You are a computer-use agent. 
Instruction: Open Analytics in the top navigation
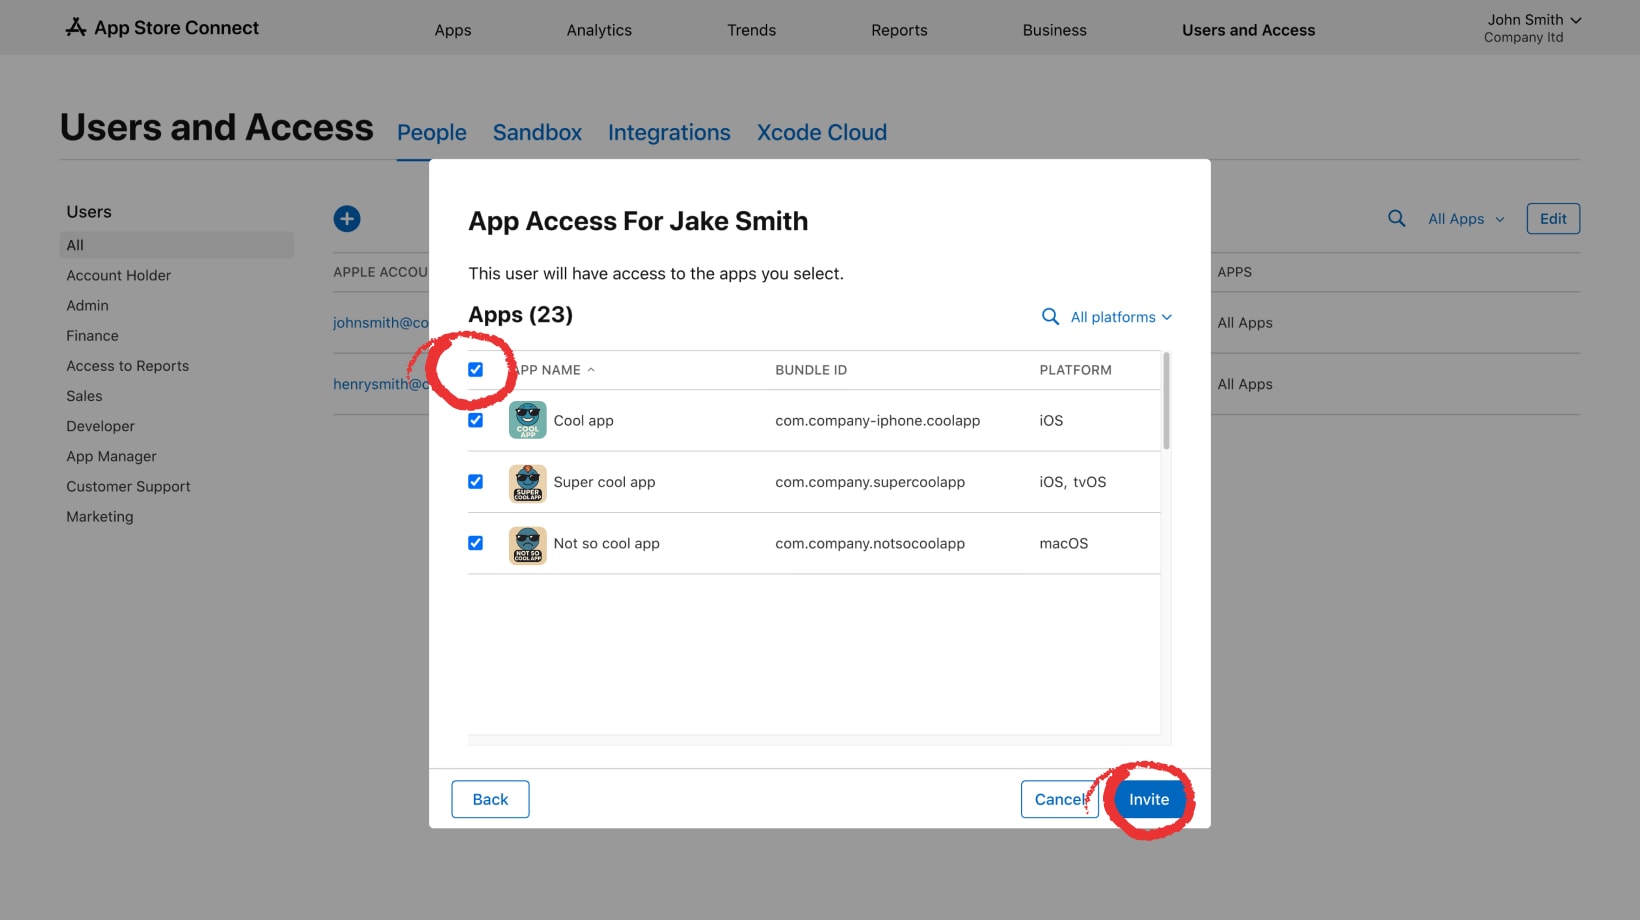point(599,30)
